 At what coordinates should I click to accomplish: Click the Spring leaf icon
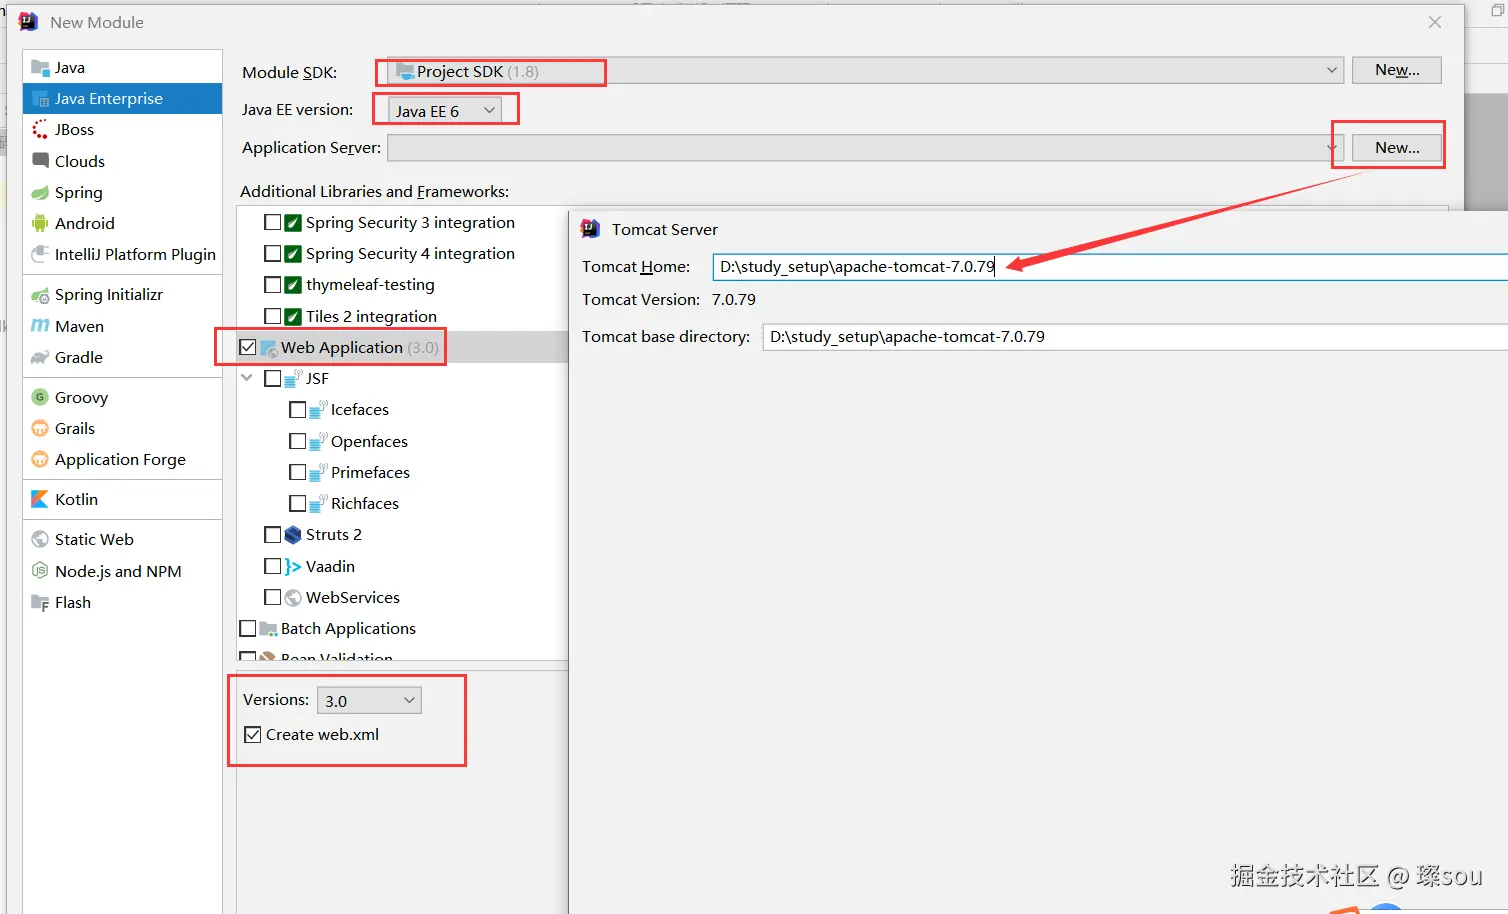click(x=40, y=193)
